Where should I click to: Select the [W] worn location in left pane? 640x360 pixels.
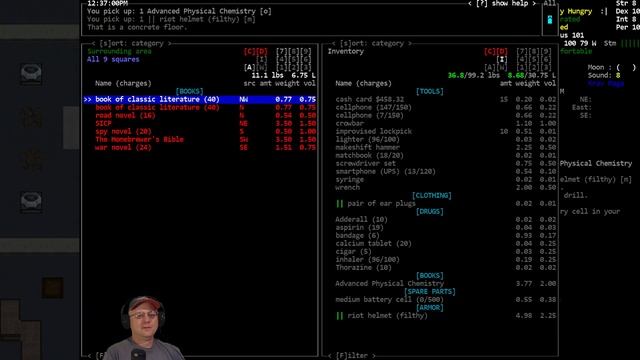(262, 67)
